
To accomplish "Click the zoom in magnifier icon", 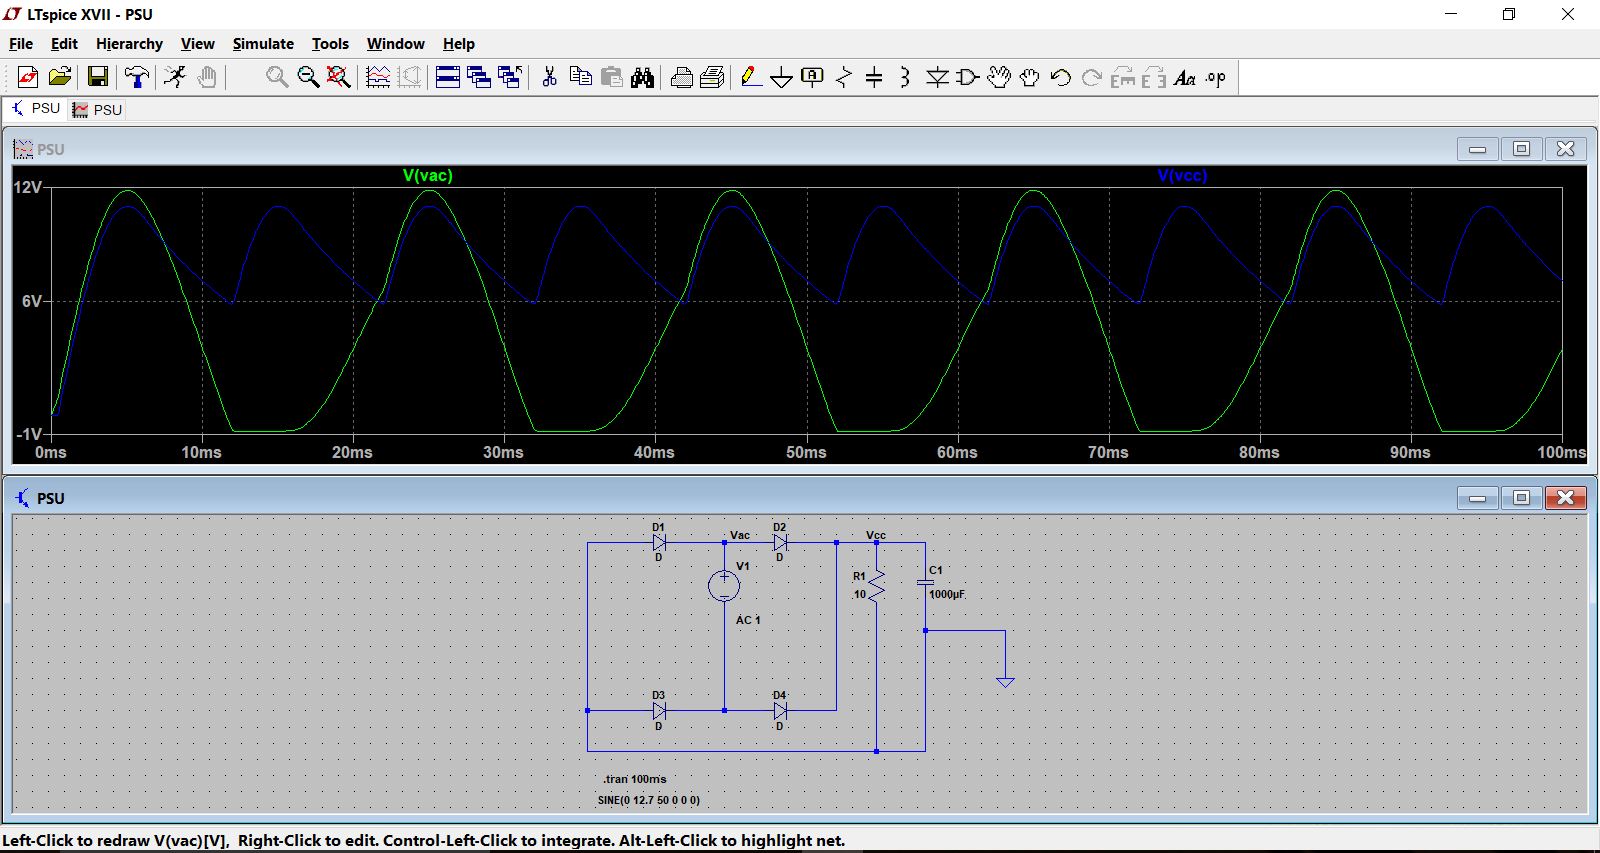I will [277, 77].
